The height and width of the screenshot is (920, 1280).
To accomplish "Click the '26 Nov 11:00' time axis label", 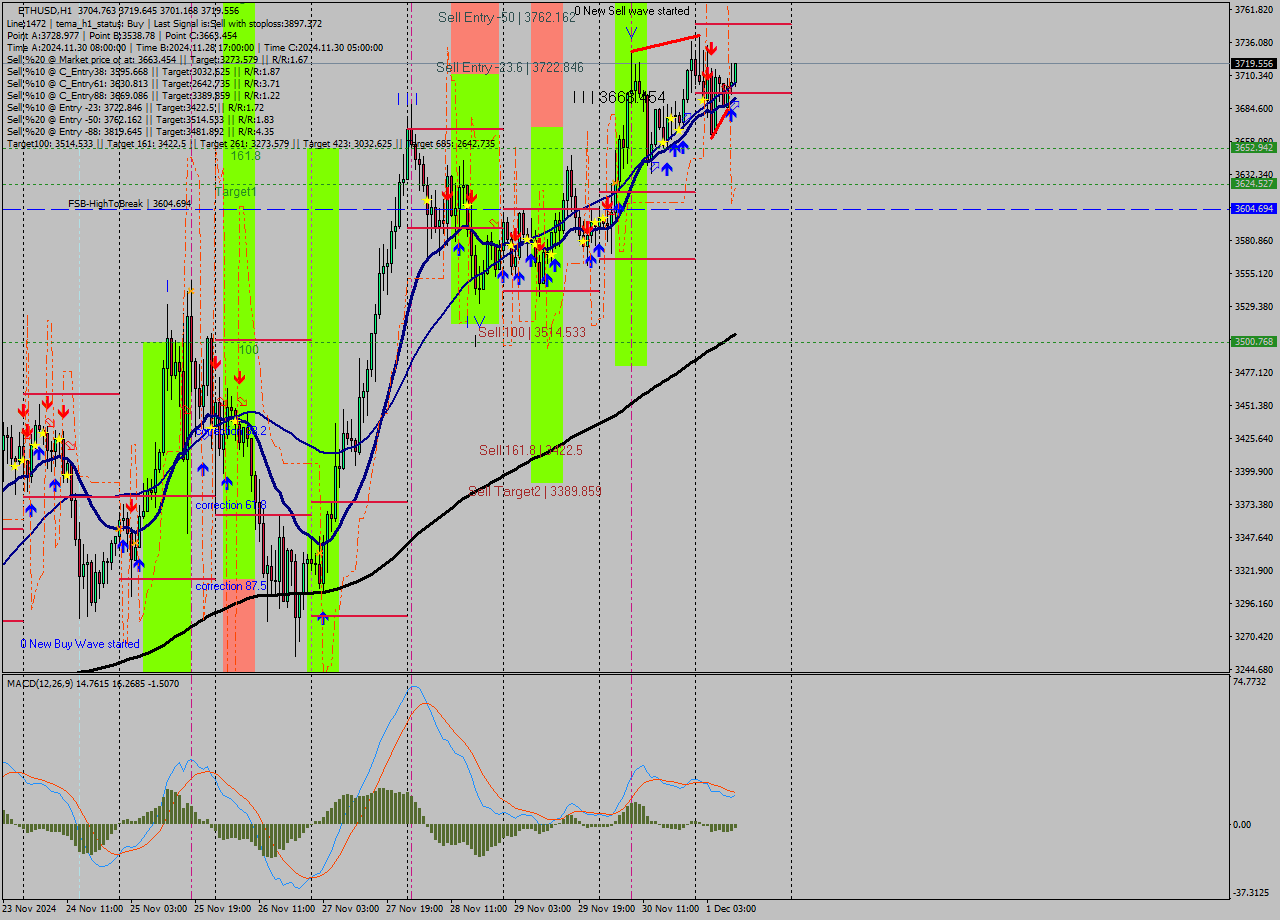I will [x=286, y=909].
